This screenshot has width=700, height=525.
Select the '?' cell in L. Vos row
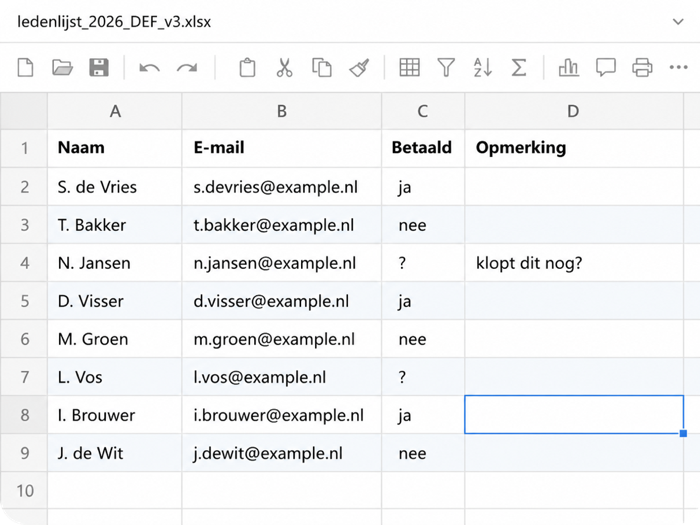click(423, 377)
